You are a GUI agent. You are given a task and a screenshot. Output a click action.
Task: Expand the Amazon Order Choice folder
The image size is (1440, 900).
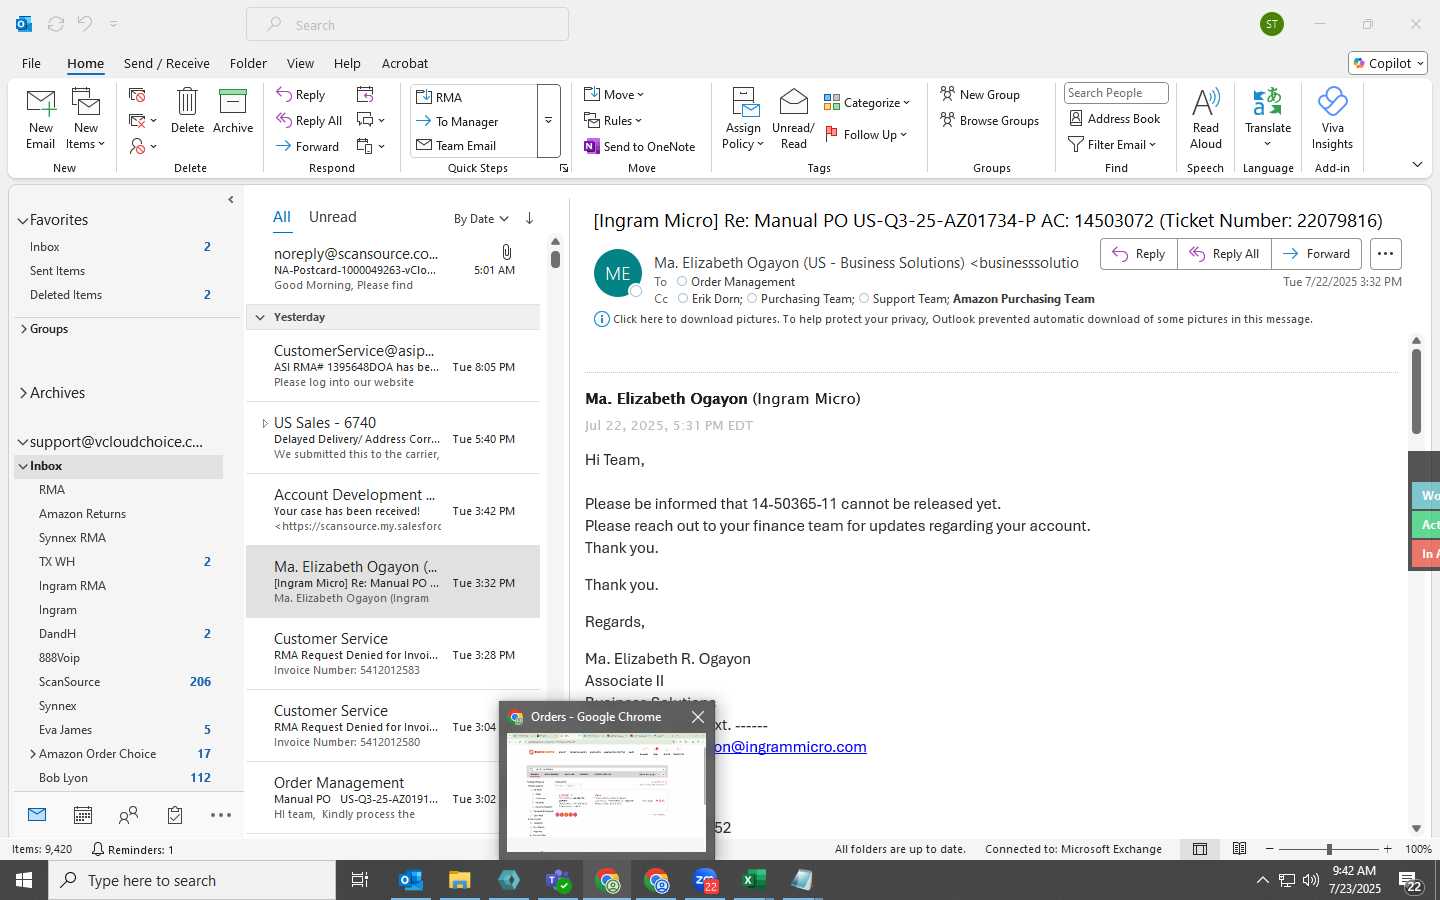click(x=33, y=754)
